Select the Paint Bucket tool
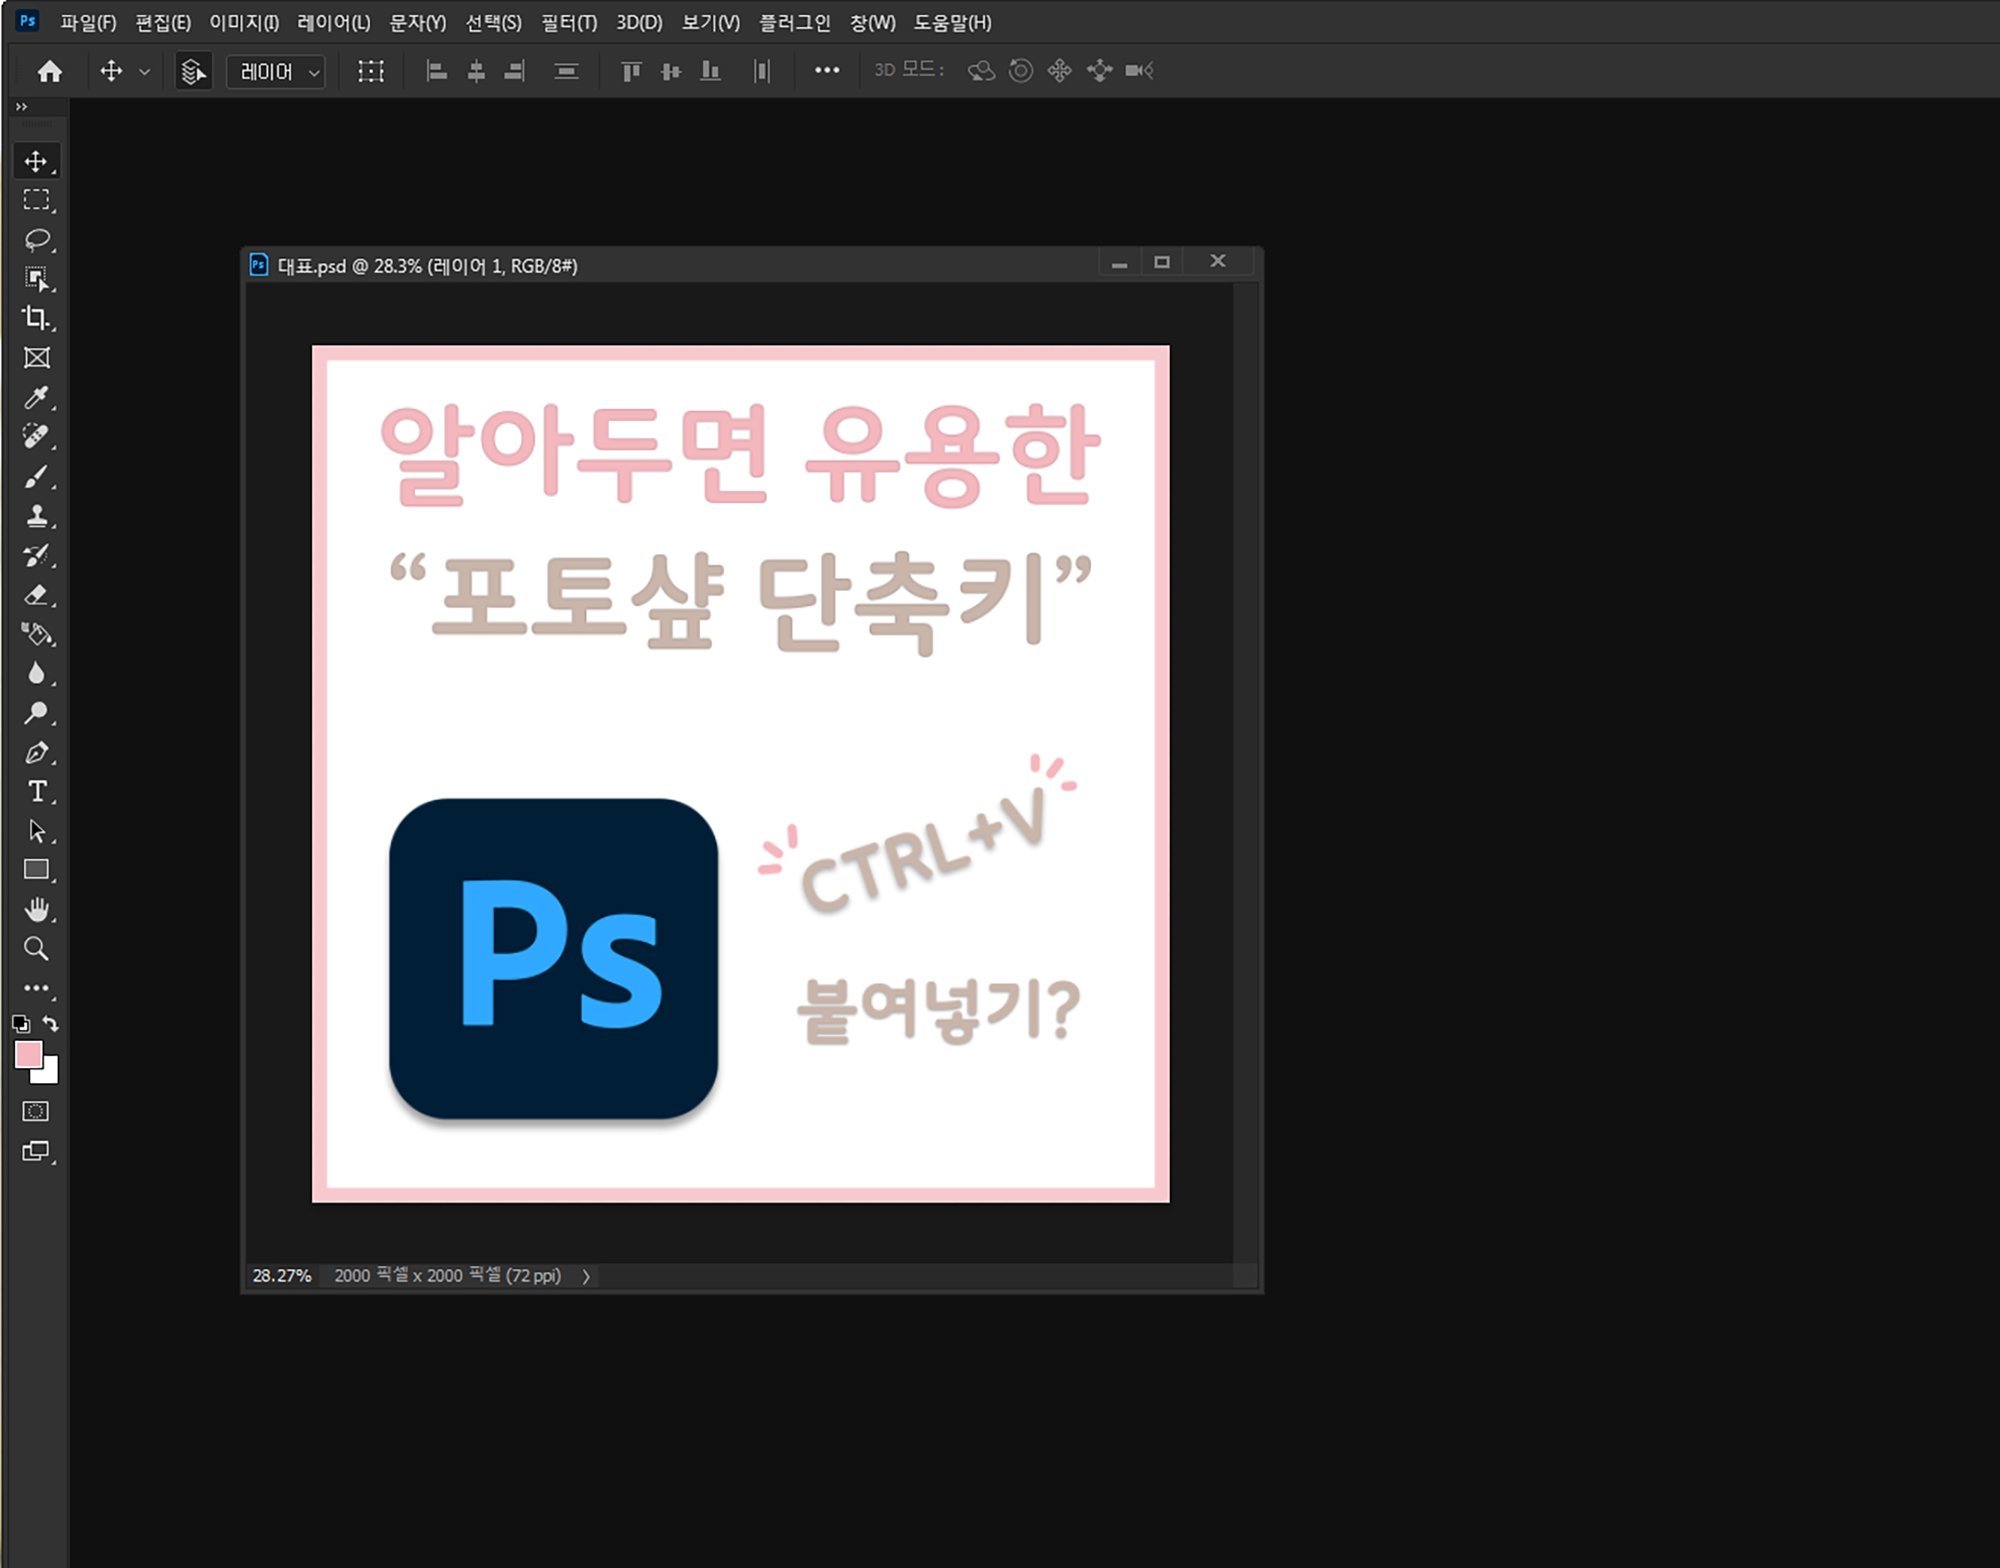The height and width of the screenshot is (1568, 2000). pos(36,634)
